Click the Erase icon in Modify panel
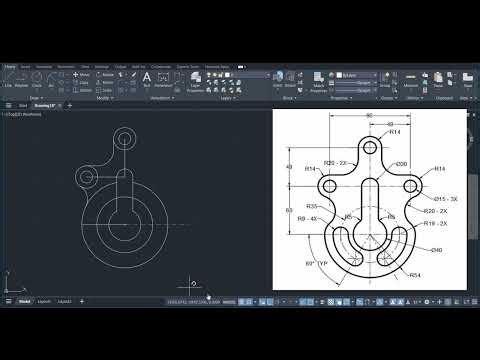 tap(134, 75)
